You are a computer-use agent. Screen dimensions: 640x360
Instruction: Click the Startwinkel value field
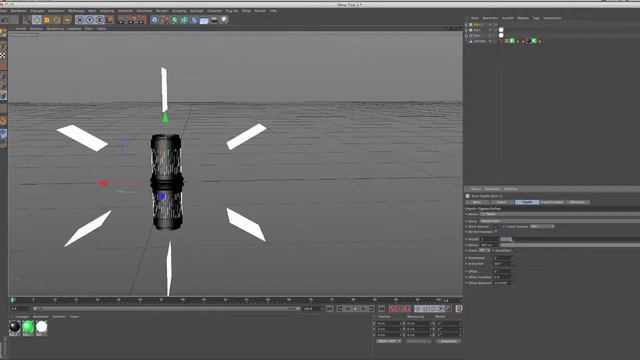pyautogui.click(x=502, y=258)
